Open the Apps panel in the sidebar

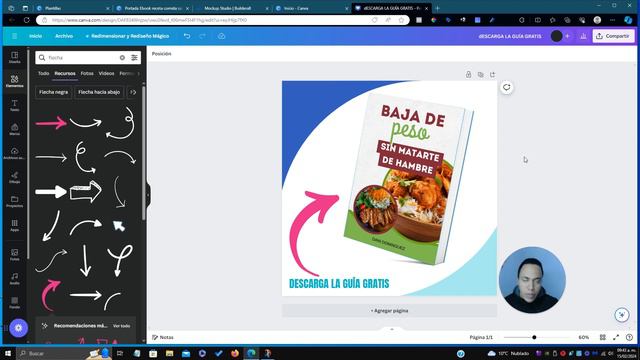(x=14, y=225)
